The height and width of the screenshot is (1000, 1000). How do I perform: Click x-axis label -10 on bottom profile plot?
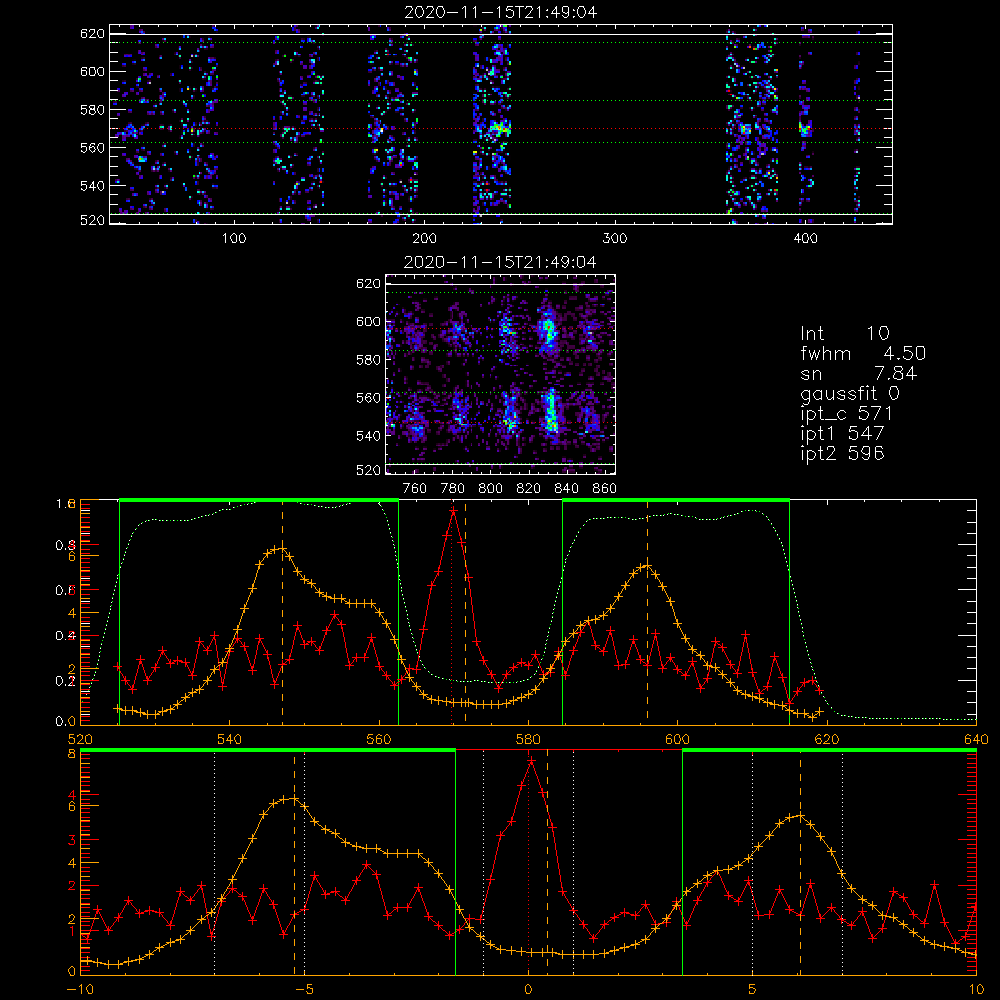click(x=80, y=990)
